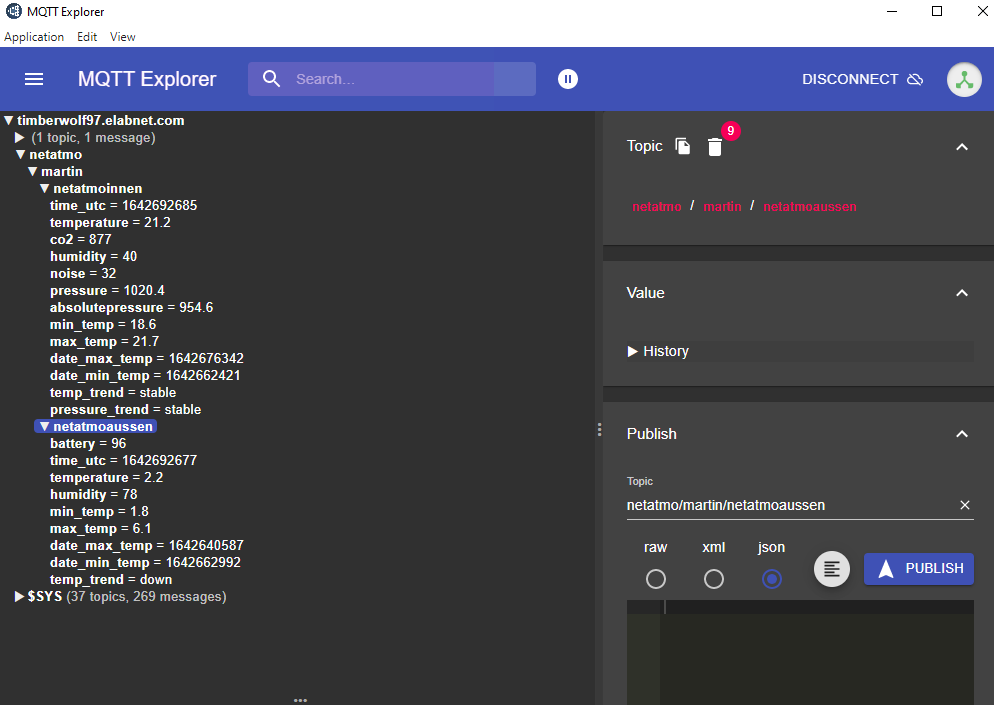
Task: Select the date_max_temp = 1642676342 row
Action: click(x=146, y=359)
